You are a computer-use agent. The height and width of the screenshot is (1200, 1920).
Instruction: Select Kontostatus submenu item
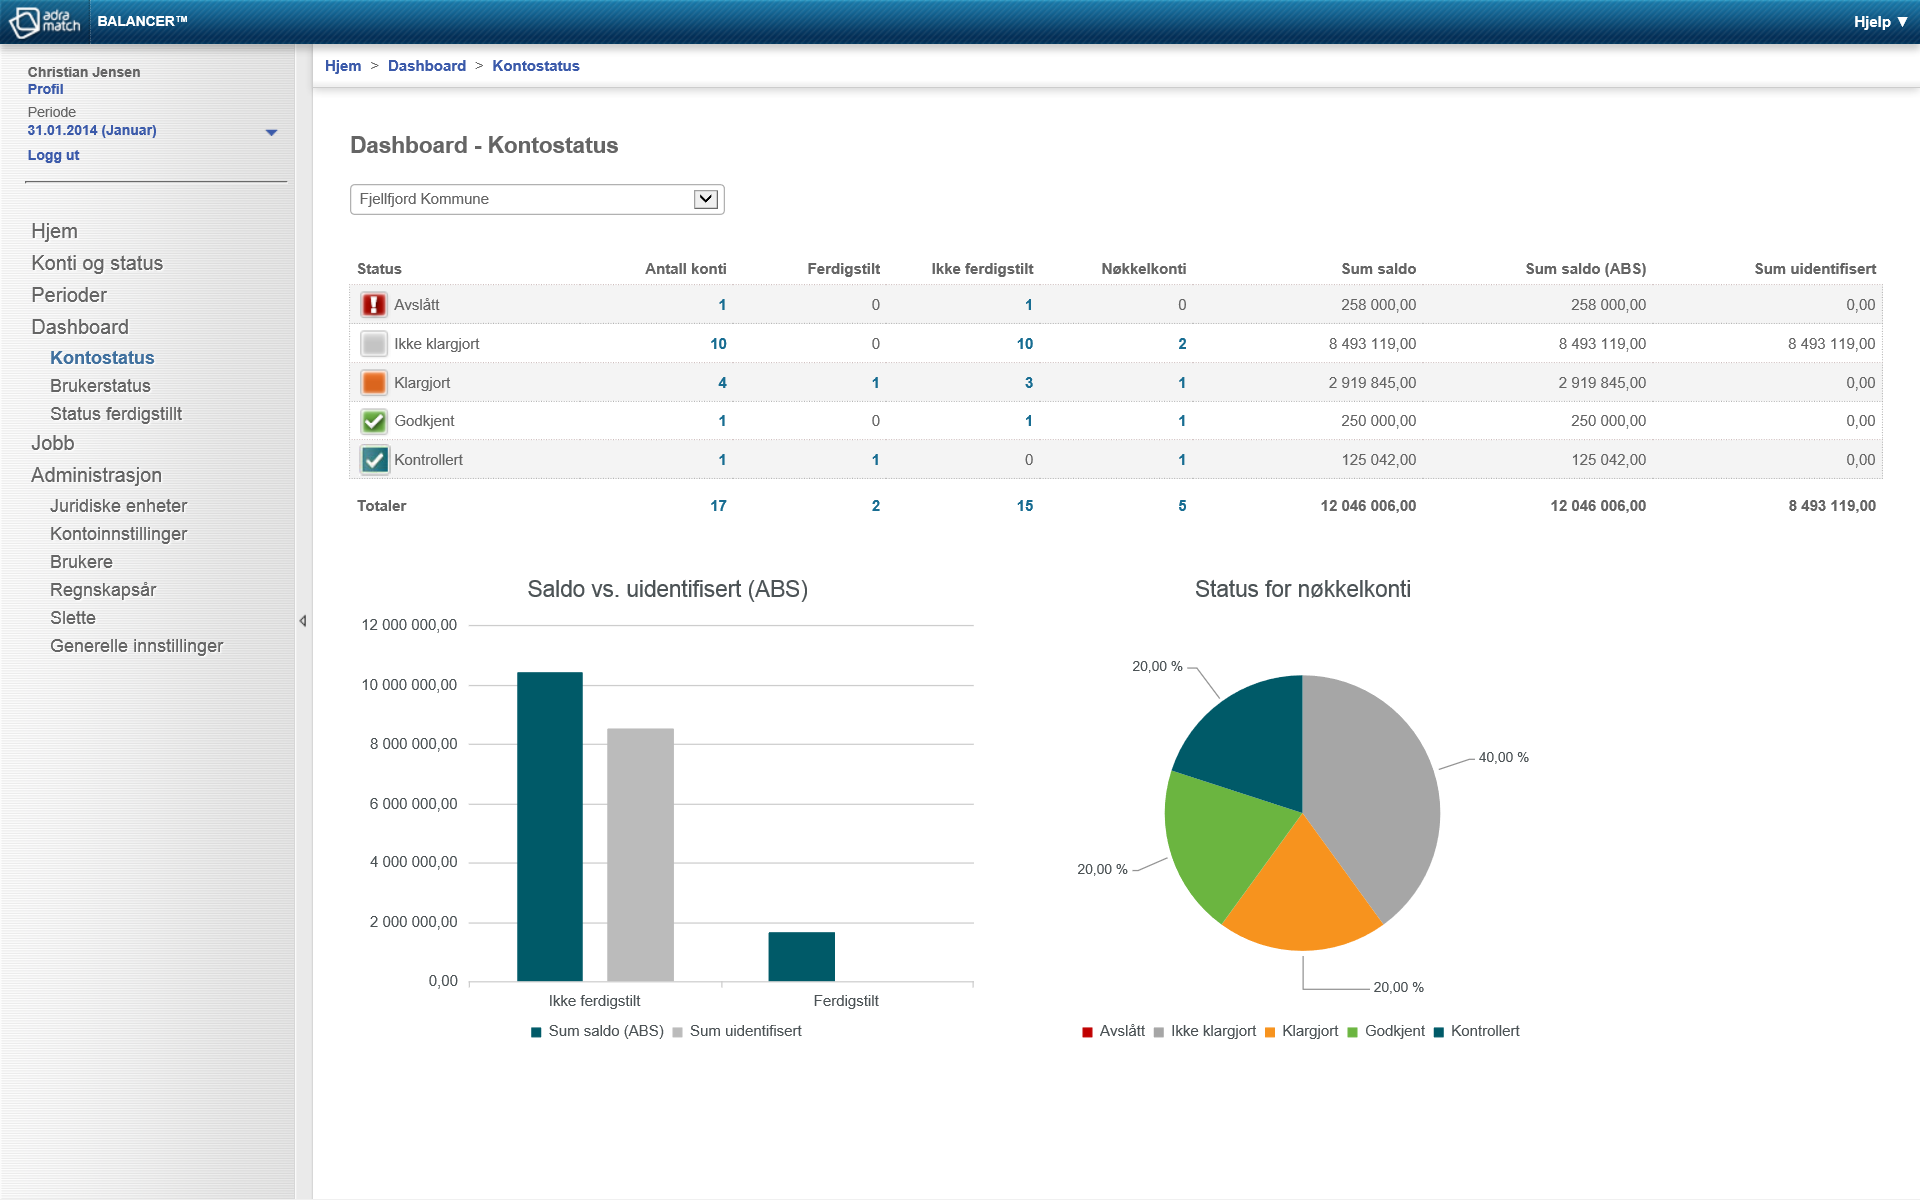[102, 358]
